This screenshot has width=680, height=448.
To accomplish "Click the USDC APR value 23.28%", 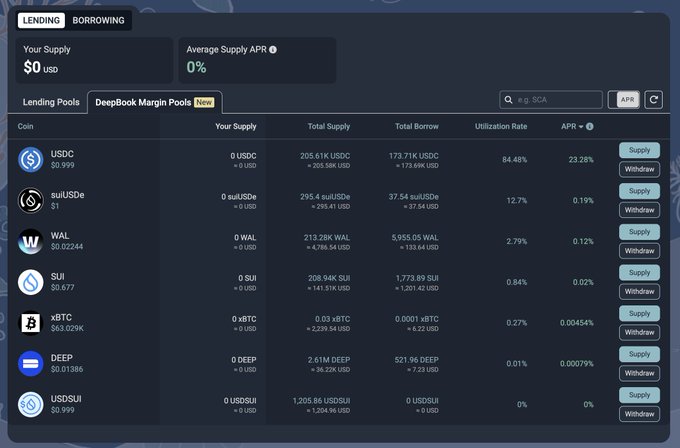I will pyautogui.click(x=581, y=160).
